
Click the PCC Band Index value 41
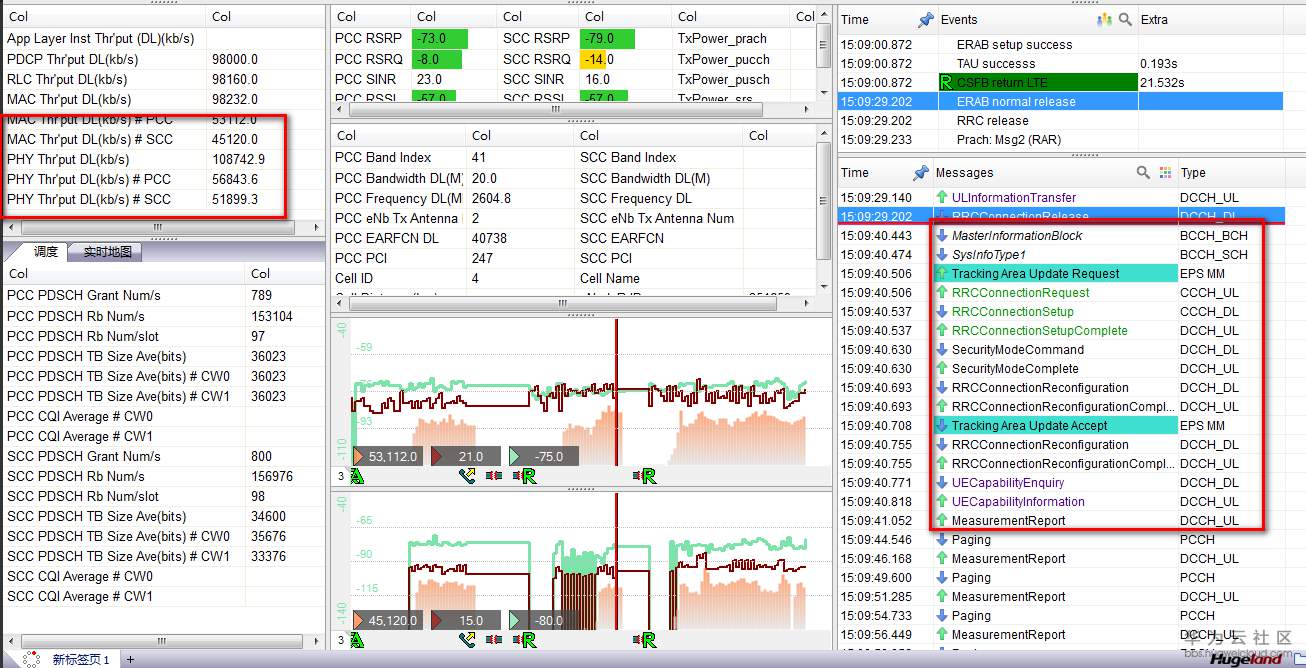click(478, 157)
